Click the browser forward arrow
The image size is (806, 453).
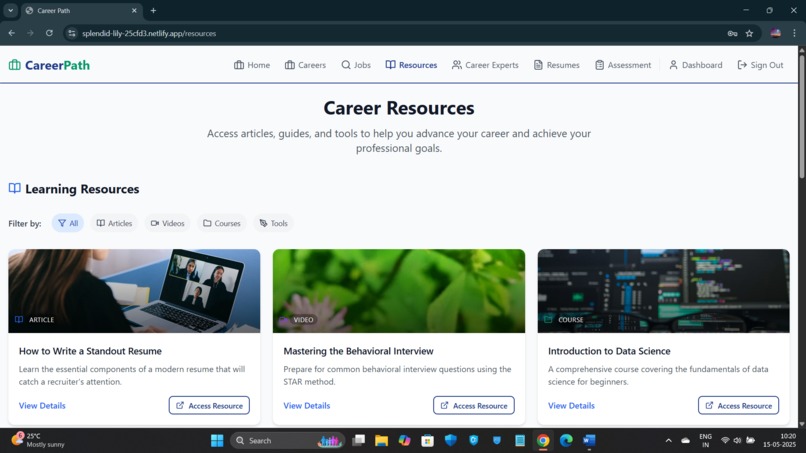click(30, 33)
